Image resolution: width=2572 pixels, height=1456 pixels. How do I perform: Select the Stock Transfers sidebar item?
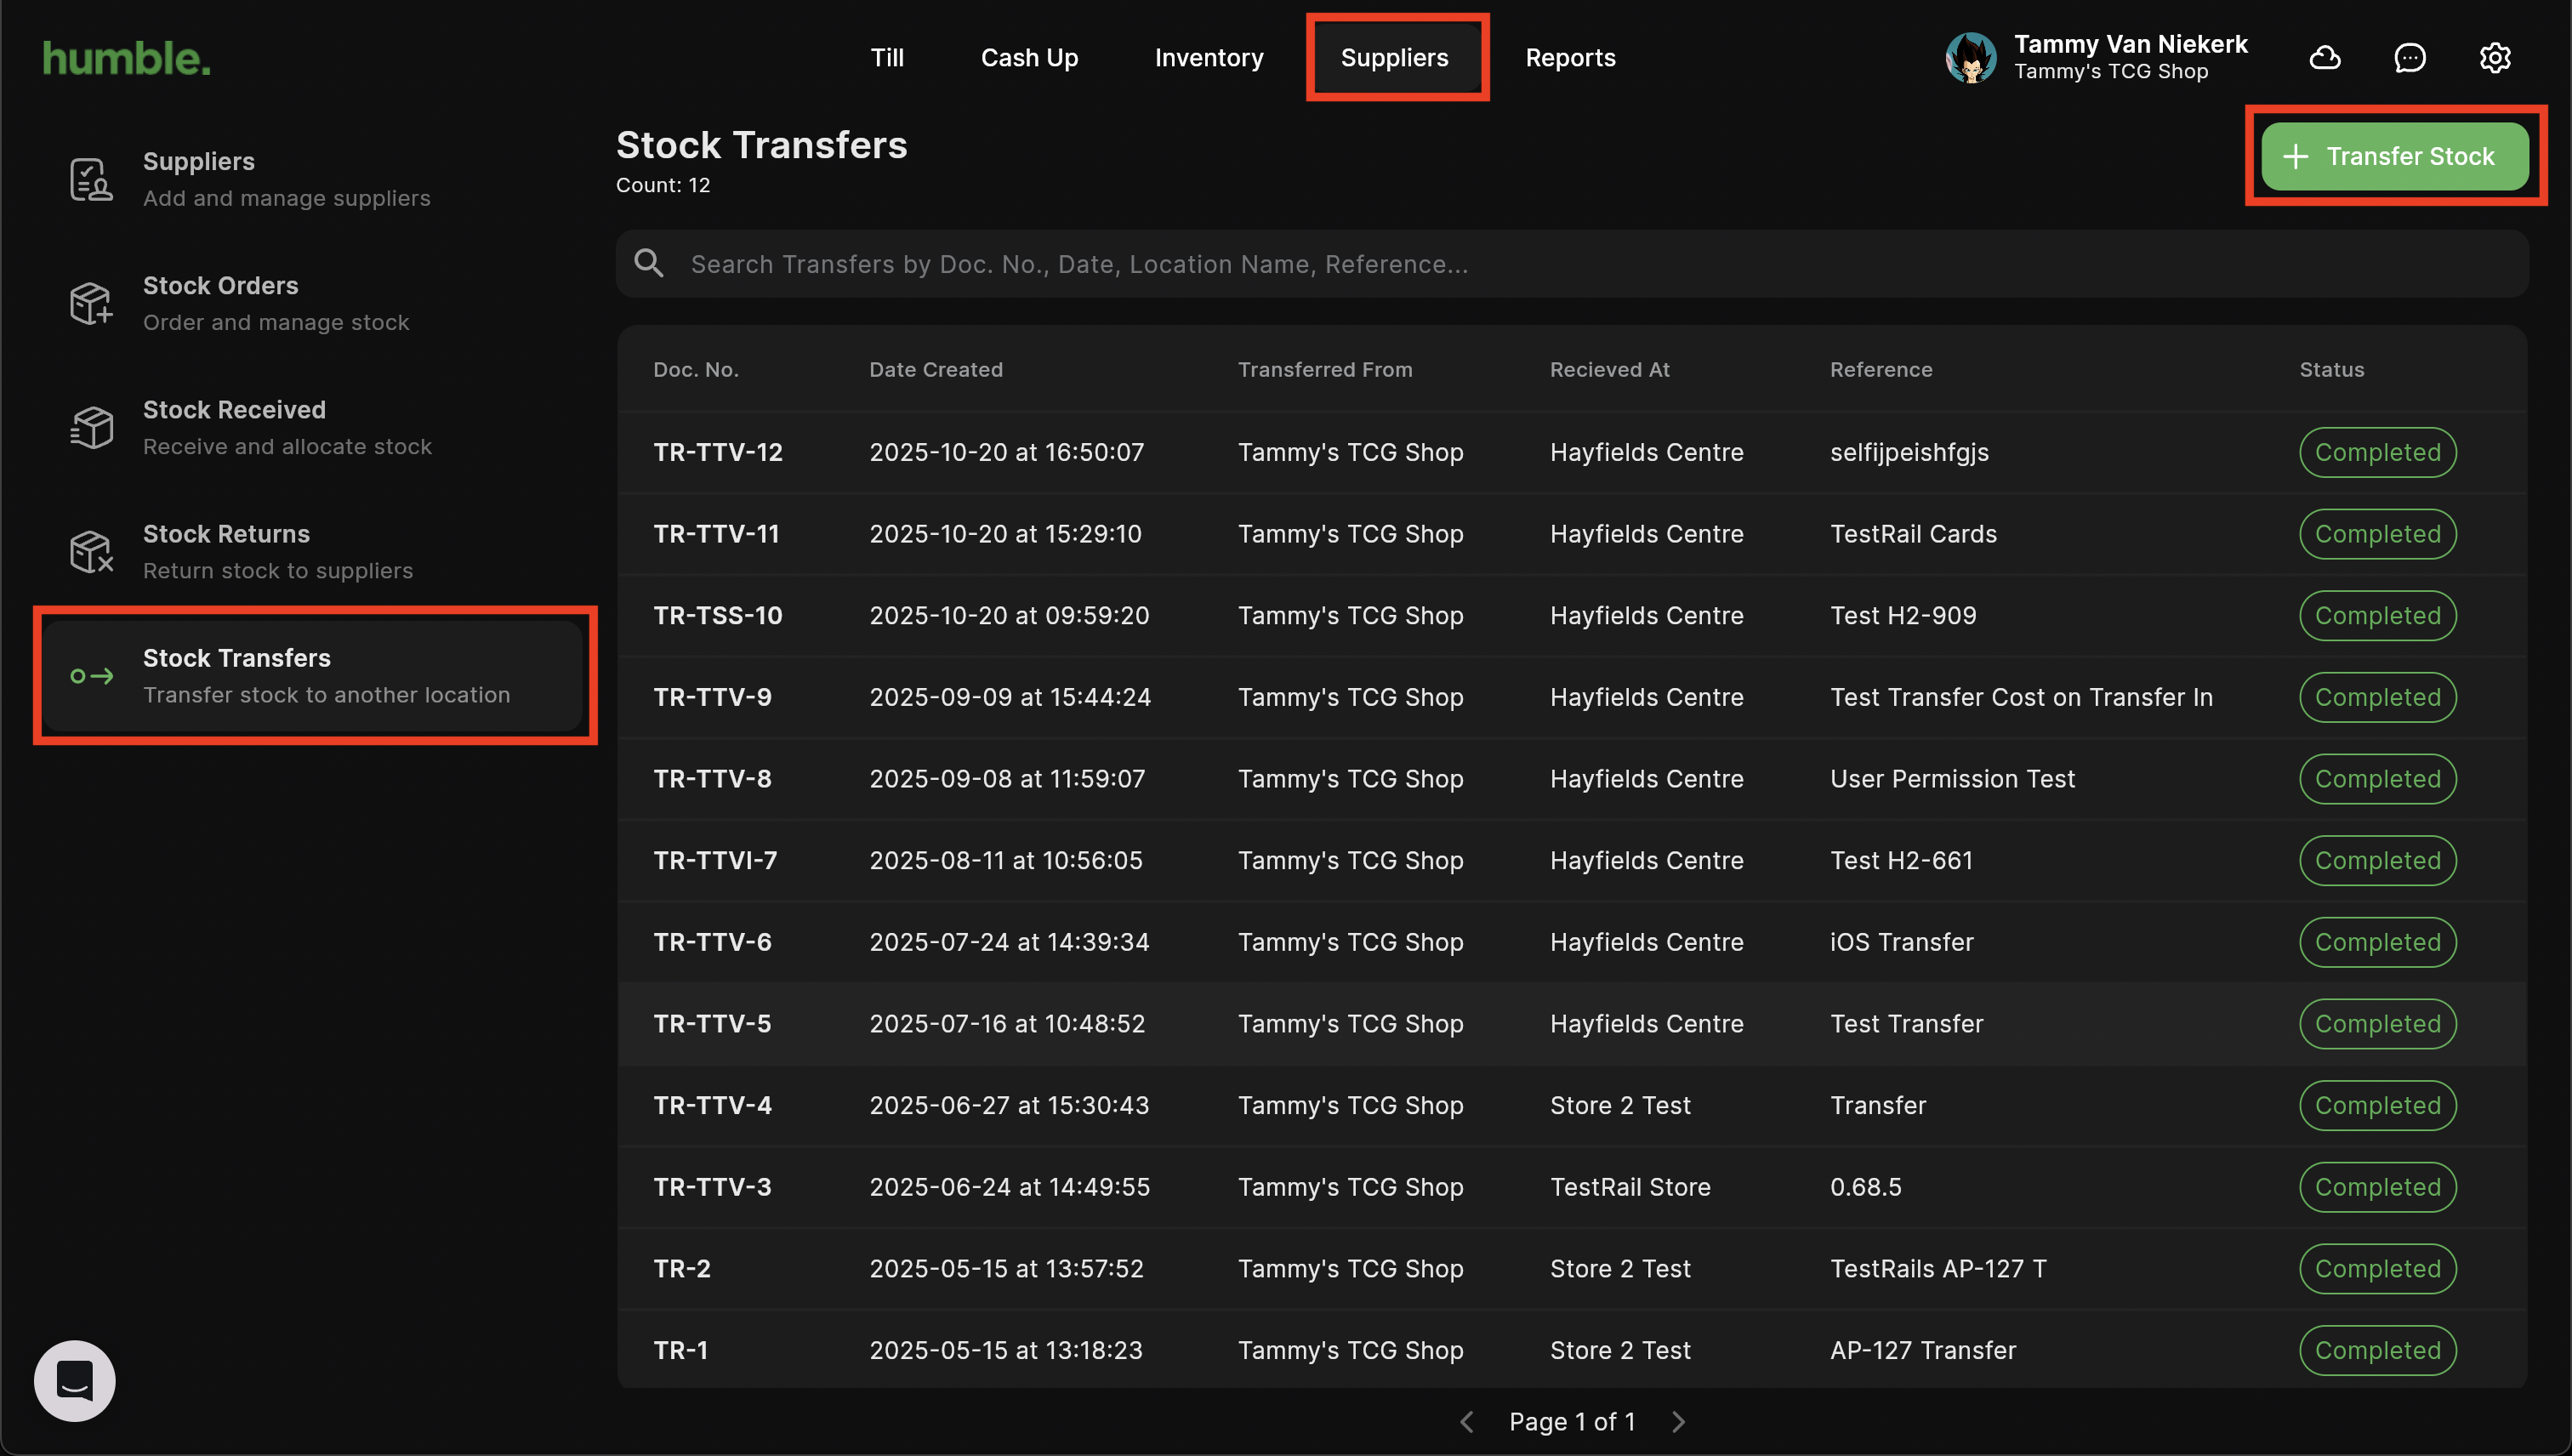coord(314,676)
